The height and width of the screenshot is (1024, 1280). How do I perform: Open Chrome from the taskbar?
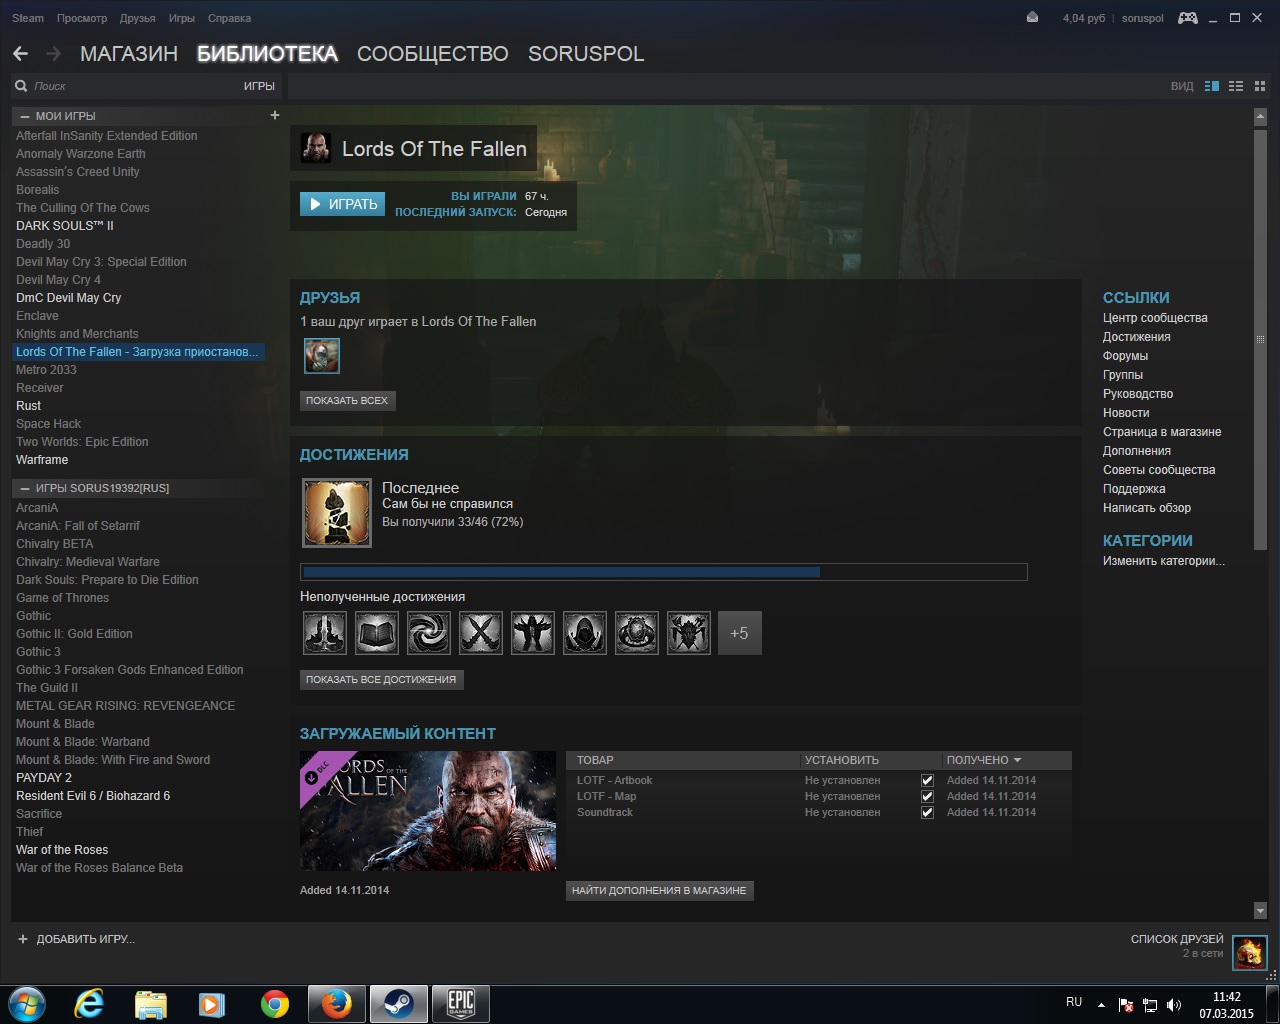(x=274, y=1003)
